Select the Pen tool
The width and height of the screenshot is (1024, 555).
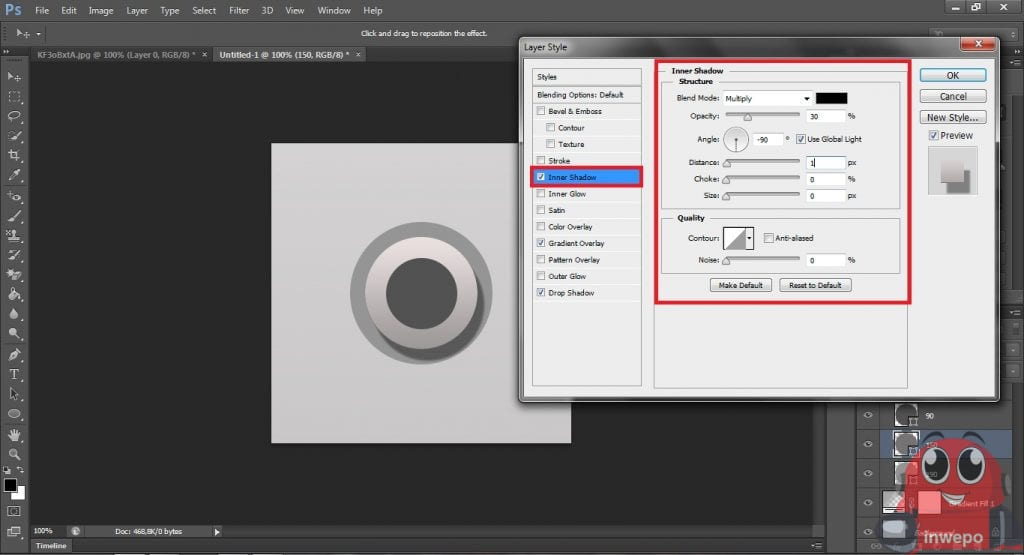point(15,354)
